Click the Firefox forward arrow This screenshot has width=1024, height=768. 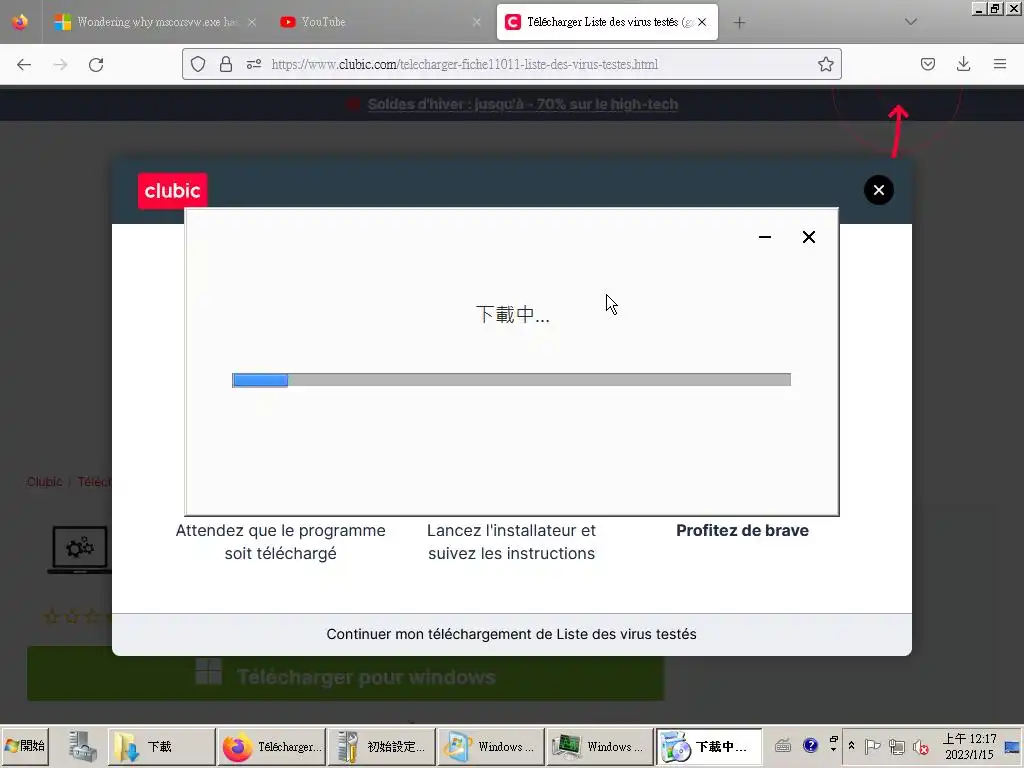60,65
